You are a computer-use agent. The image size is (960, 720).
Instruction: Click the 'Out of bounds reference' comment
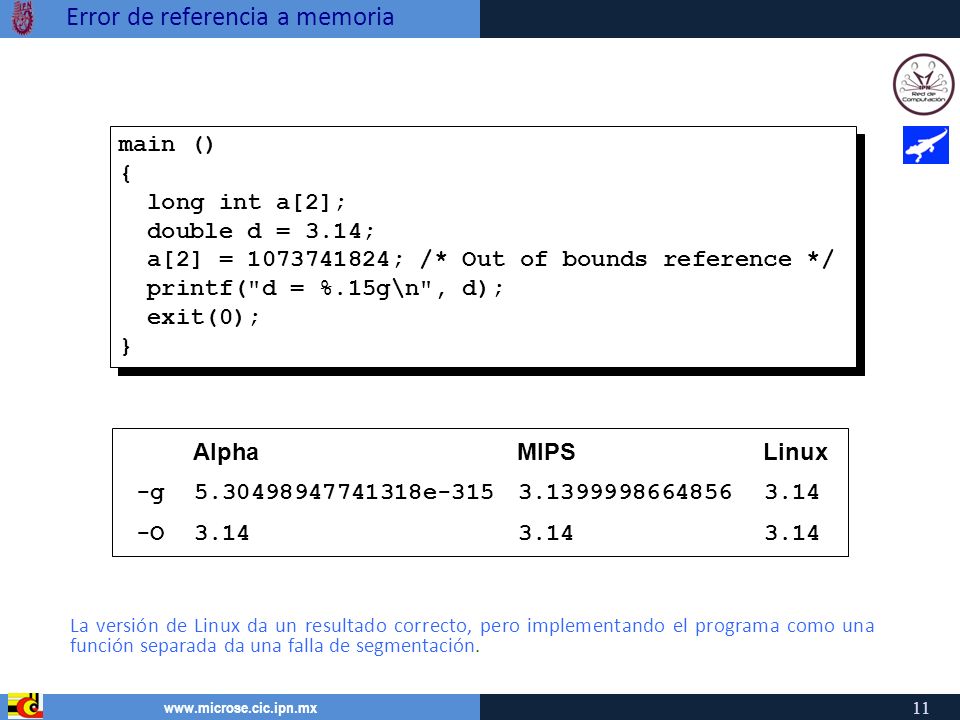tap(626, 259)
